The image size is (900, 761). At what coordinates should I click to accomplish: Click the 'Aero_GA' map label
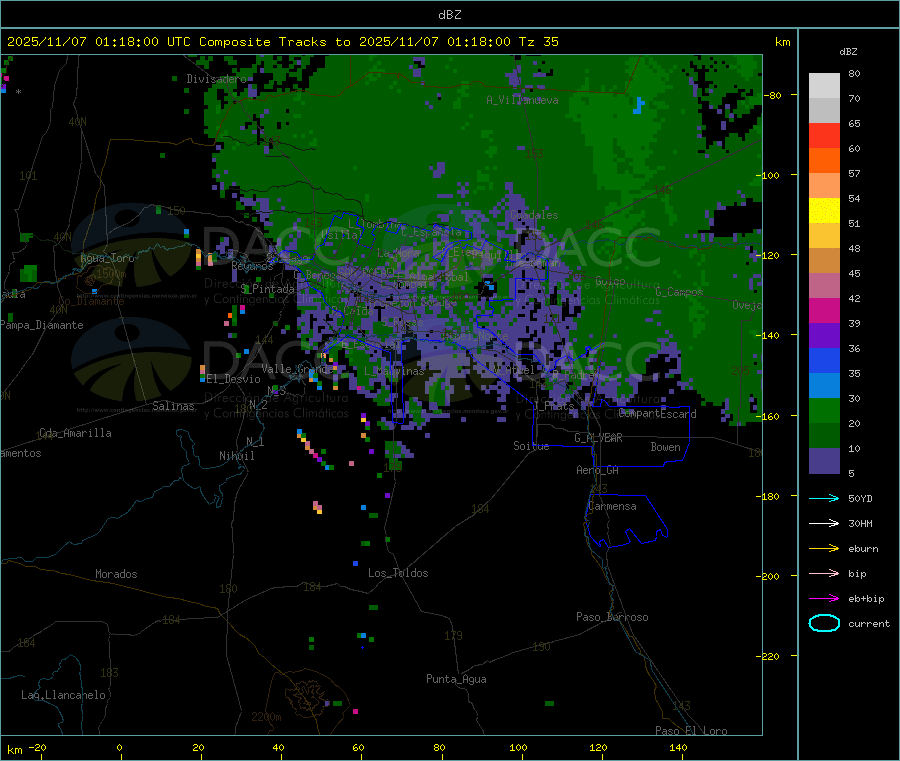coord(598,470)
